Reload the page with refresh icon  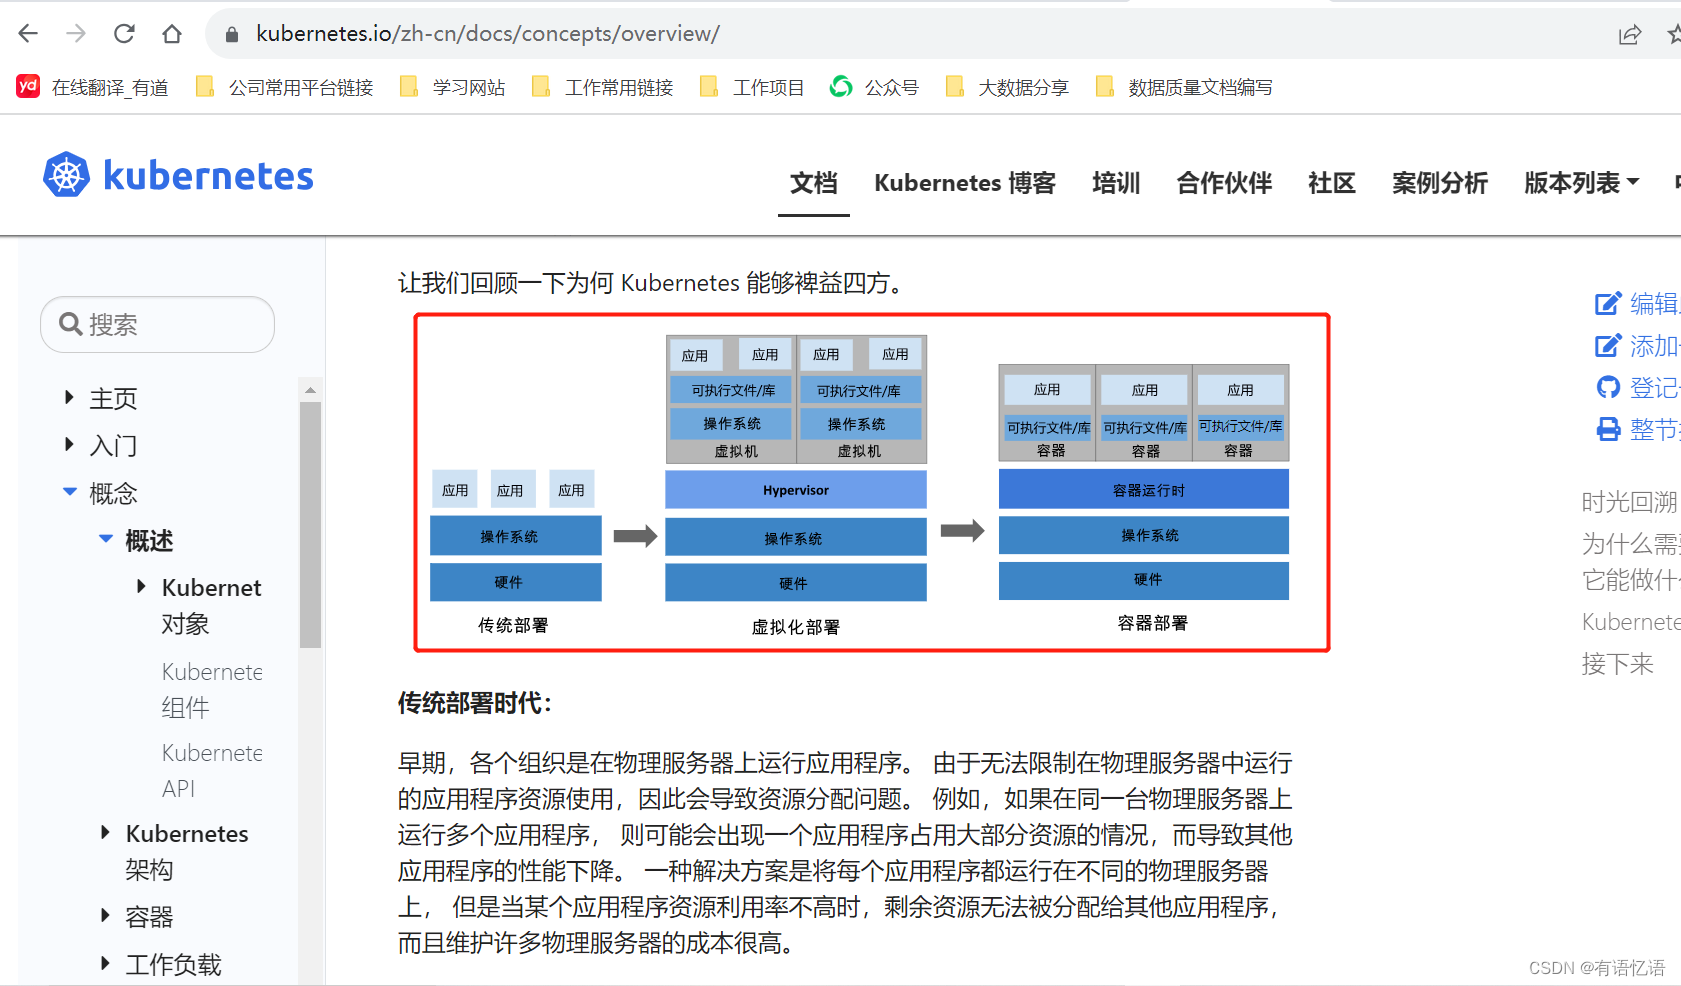pyautogui.click(x=124, y=34)
